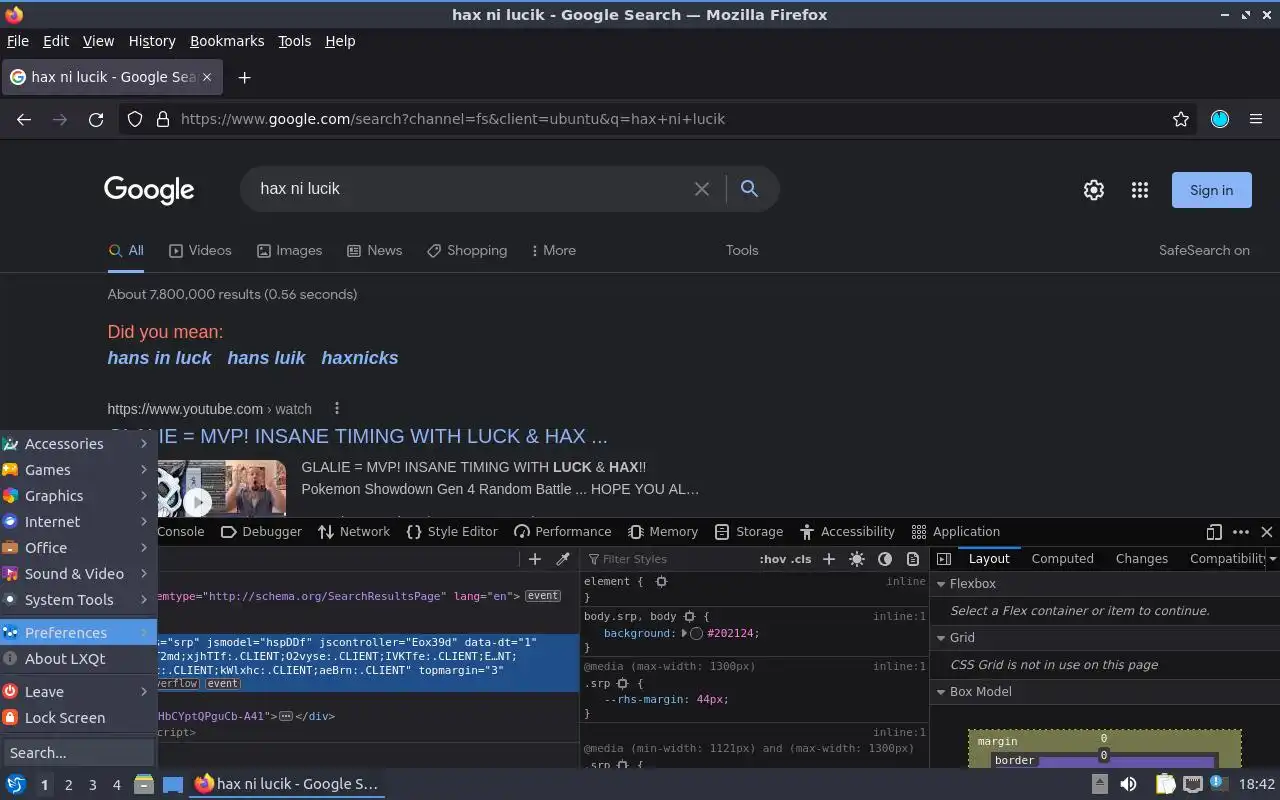Add a new node in the Inspector
This screenshot has width=1280, height=800.
[535, 559]
